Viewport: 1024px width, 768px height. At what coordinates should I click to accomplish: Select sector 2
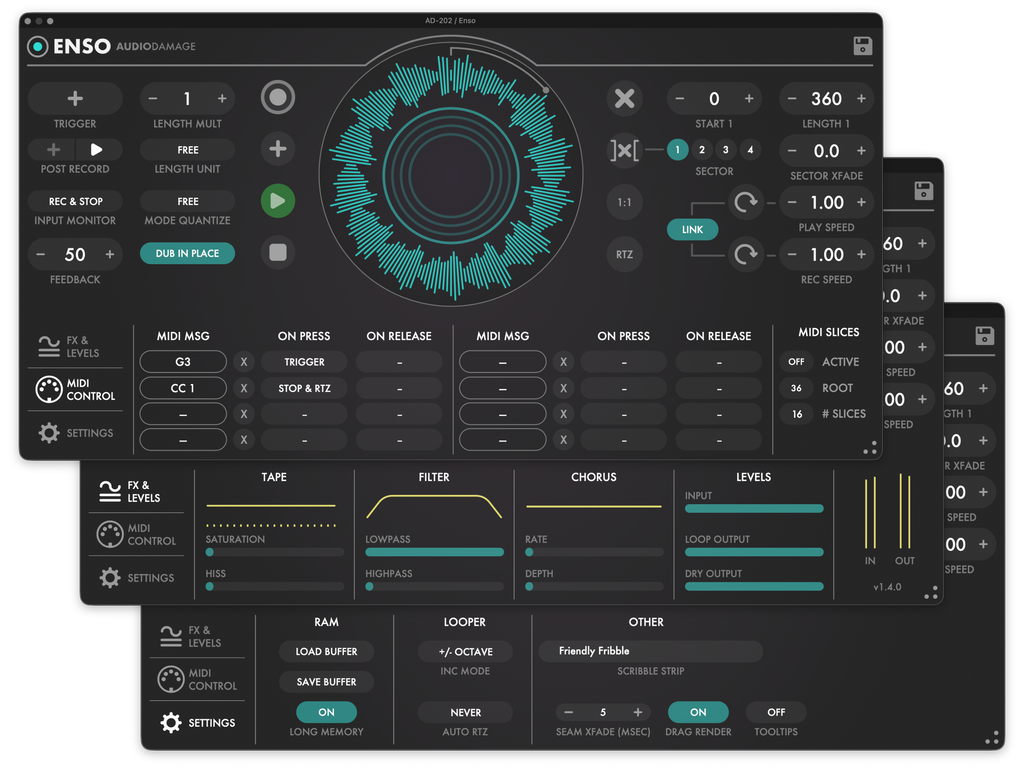coord(702,150)
